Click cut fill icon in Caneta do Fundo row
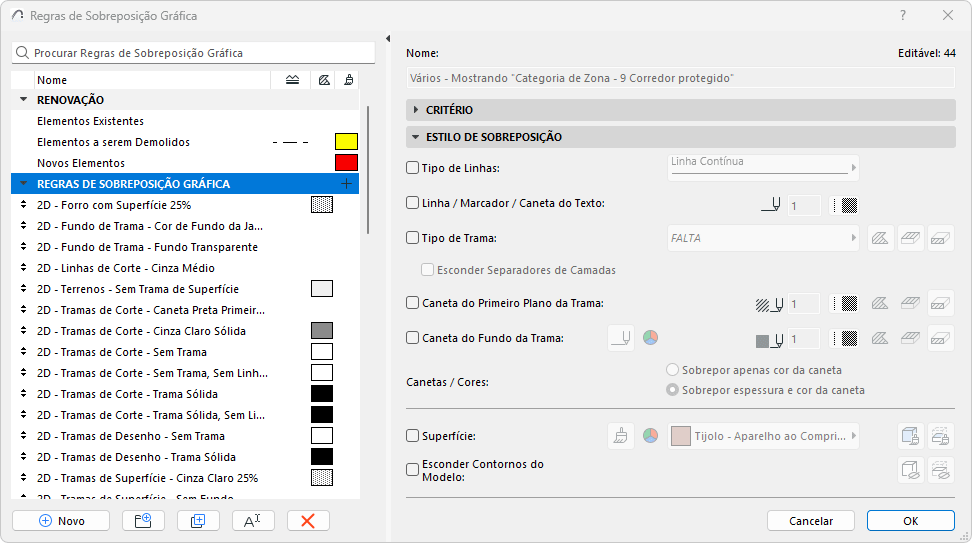The width and height of the screenshot is (972, 543). point(880,338)
